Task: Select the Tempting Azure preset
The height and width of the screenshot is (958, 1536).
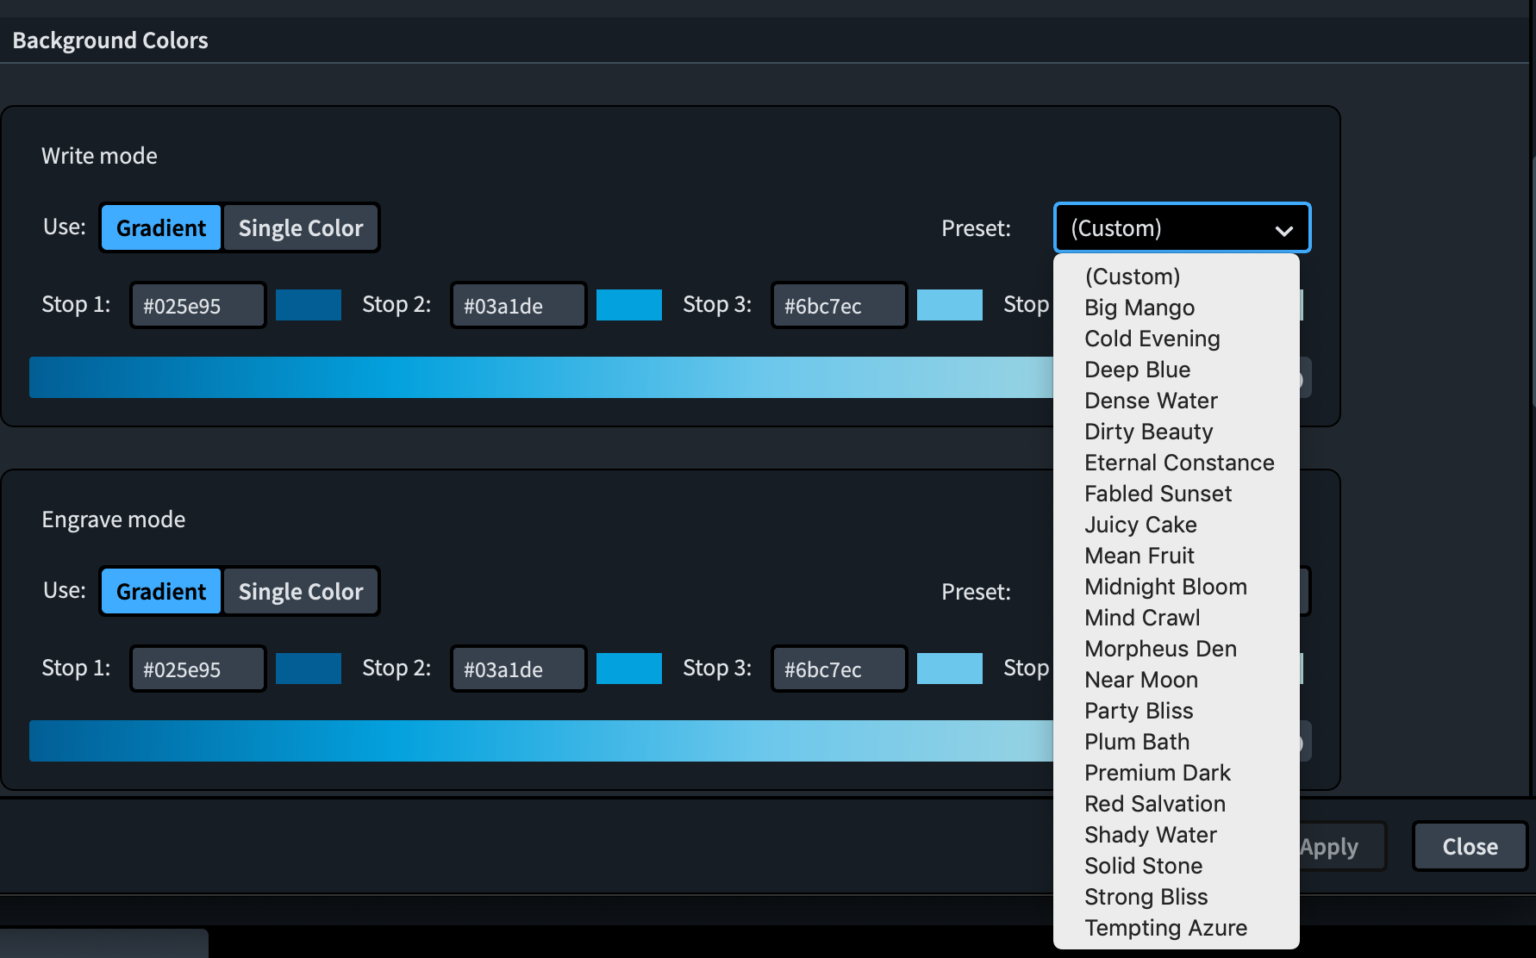Action: 1165,928
